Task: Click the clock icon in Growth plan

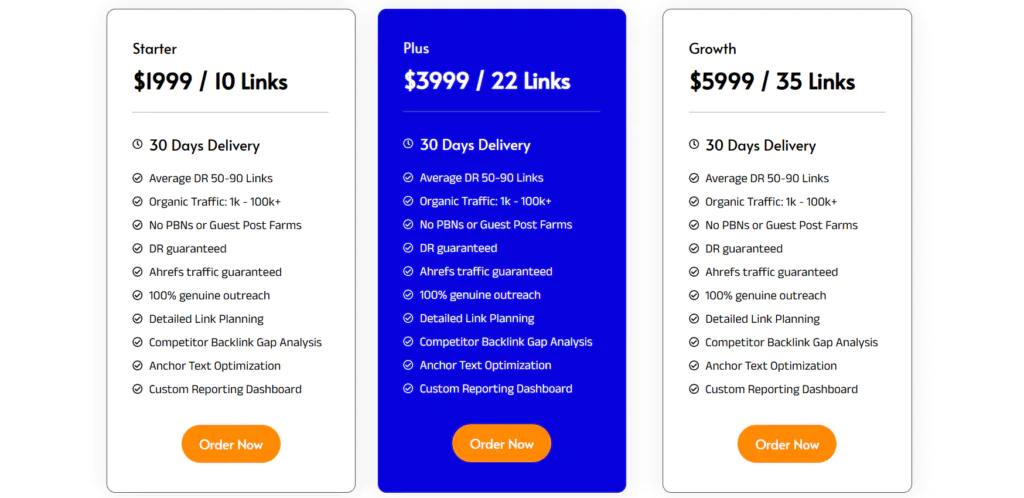Action: [x=694, y=145]
